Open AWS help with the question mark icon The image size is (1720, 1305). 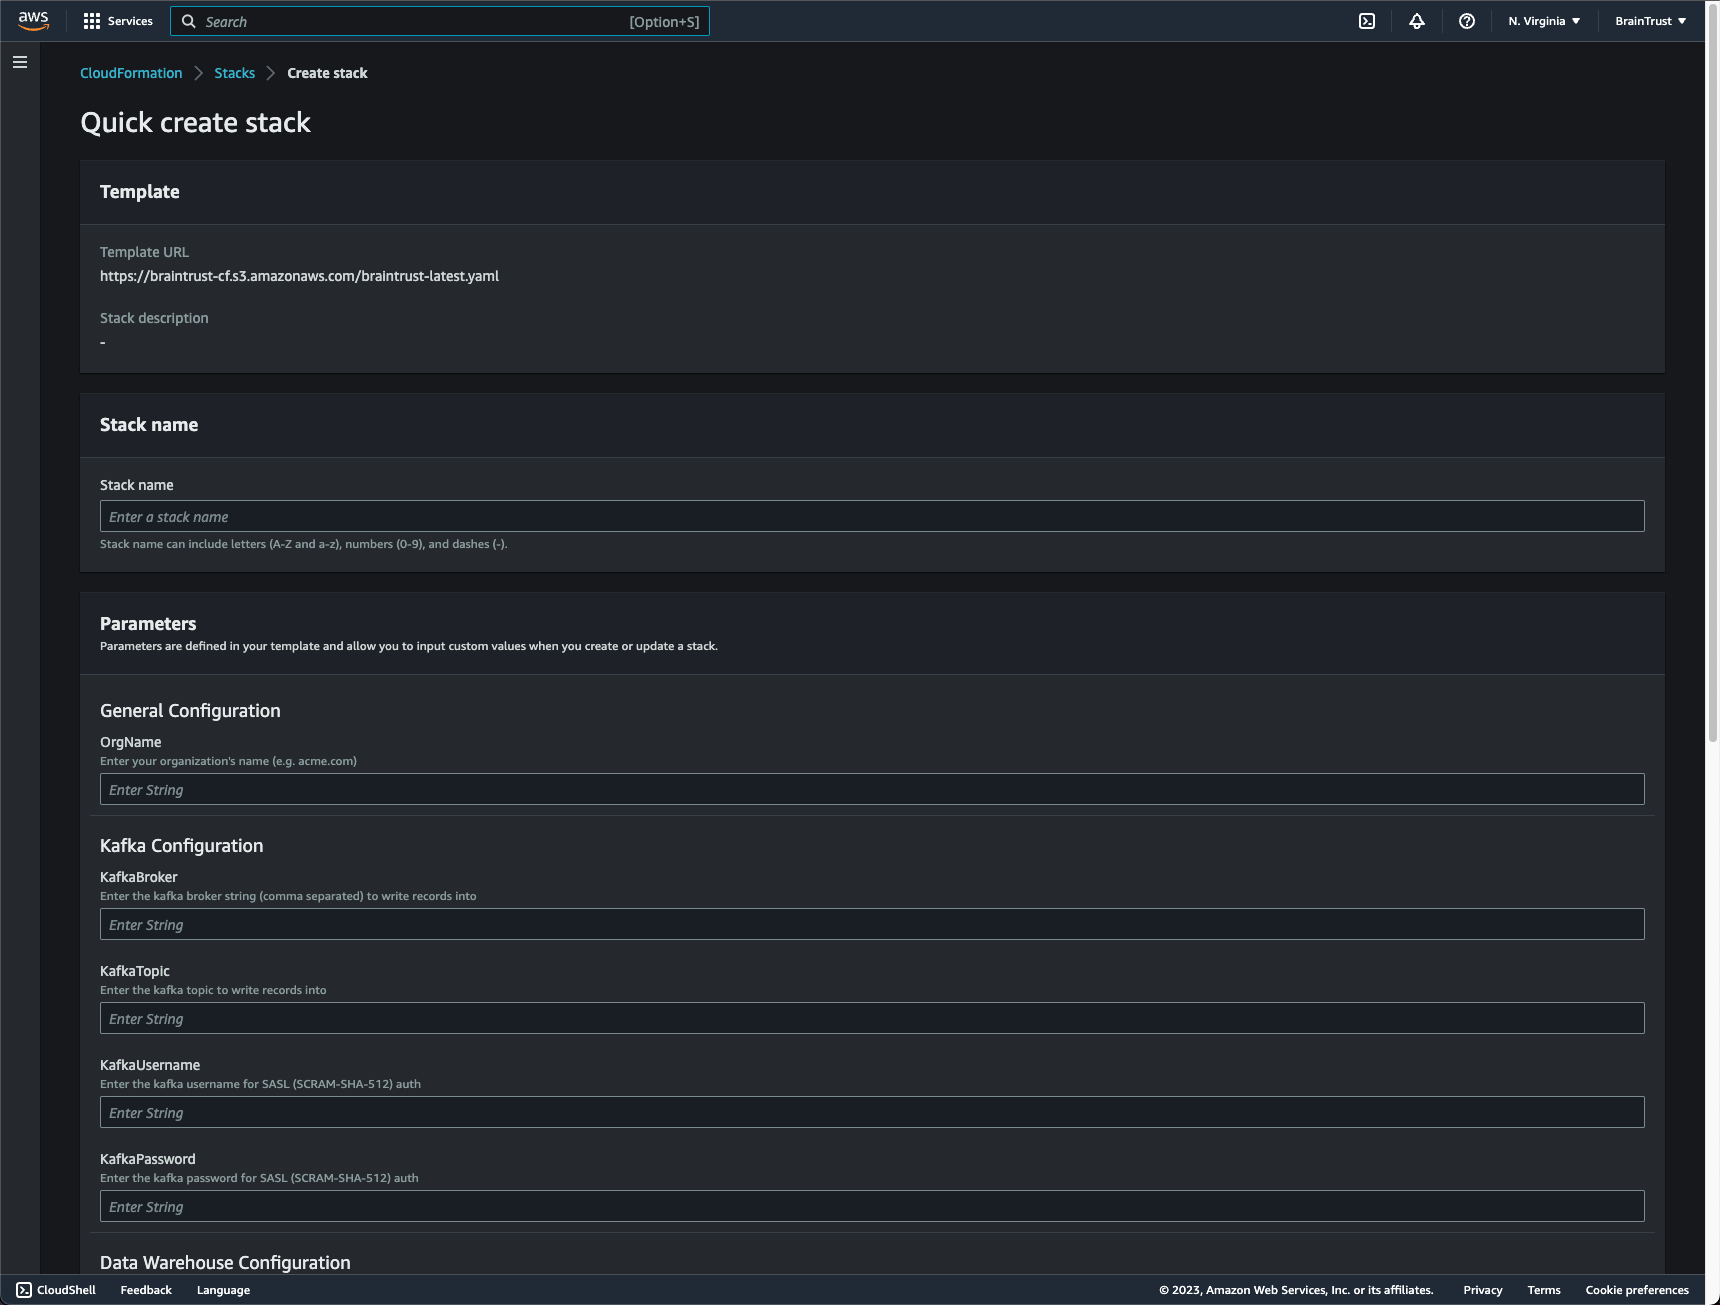point(1466,20)
